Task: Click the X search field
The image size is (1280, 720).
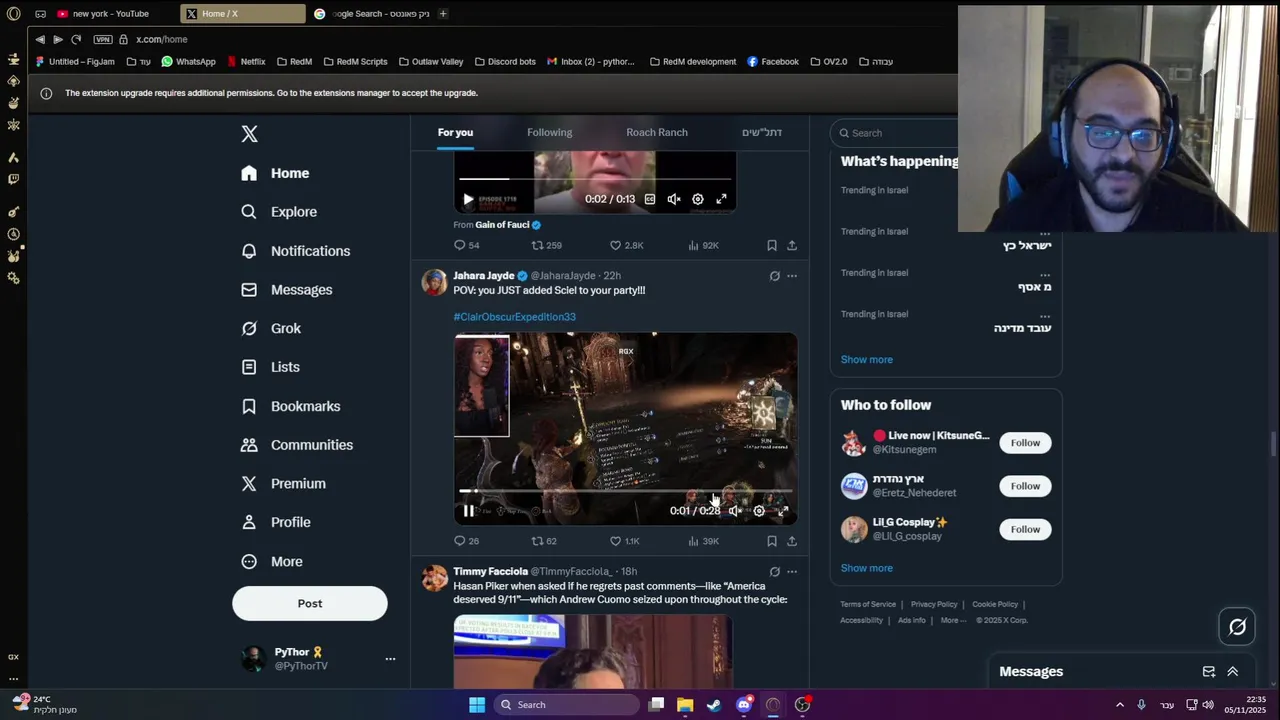Action: pyautogui.click(x=895, y=133)
